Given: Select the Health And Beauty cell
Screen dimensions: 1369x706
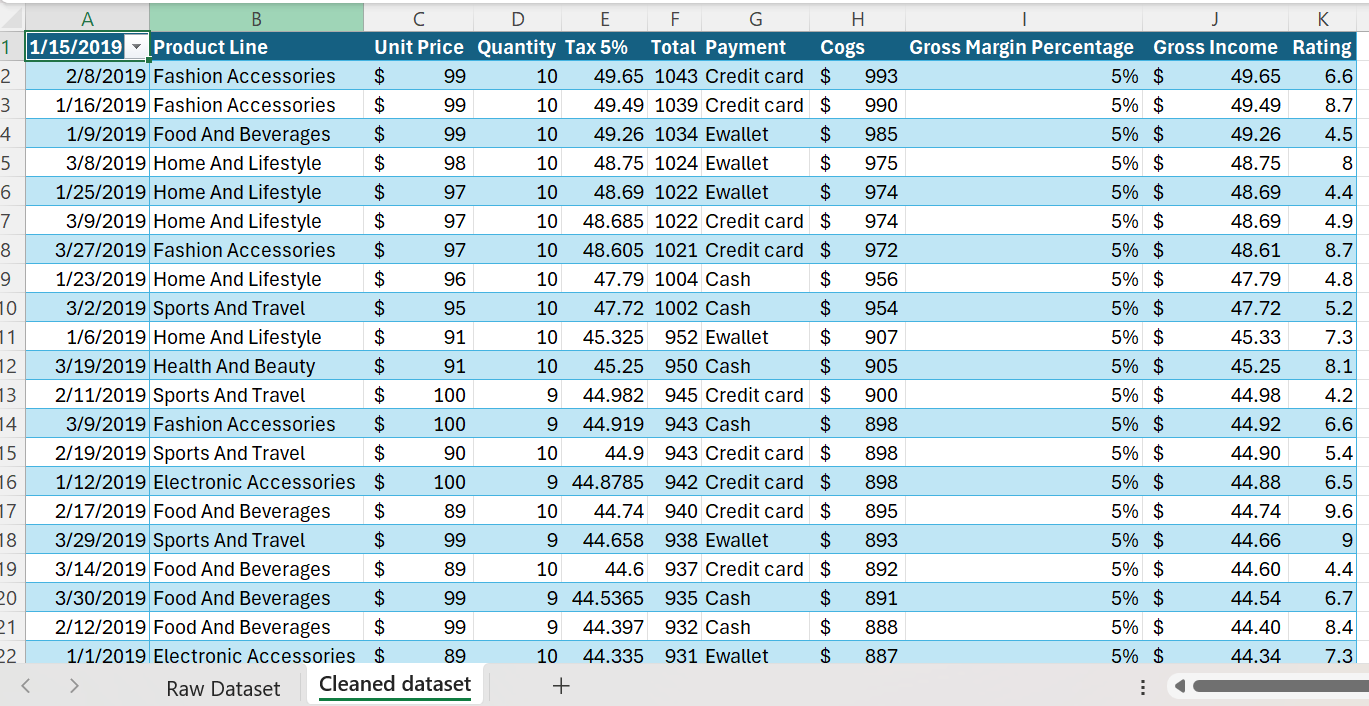Looking at the screenshot, I should [x=256, y=366].
